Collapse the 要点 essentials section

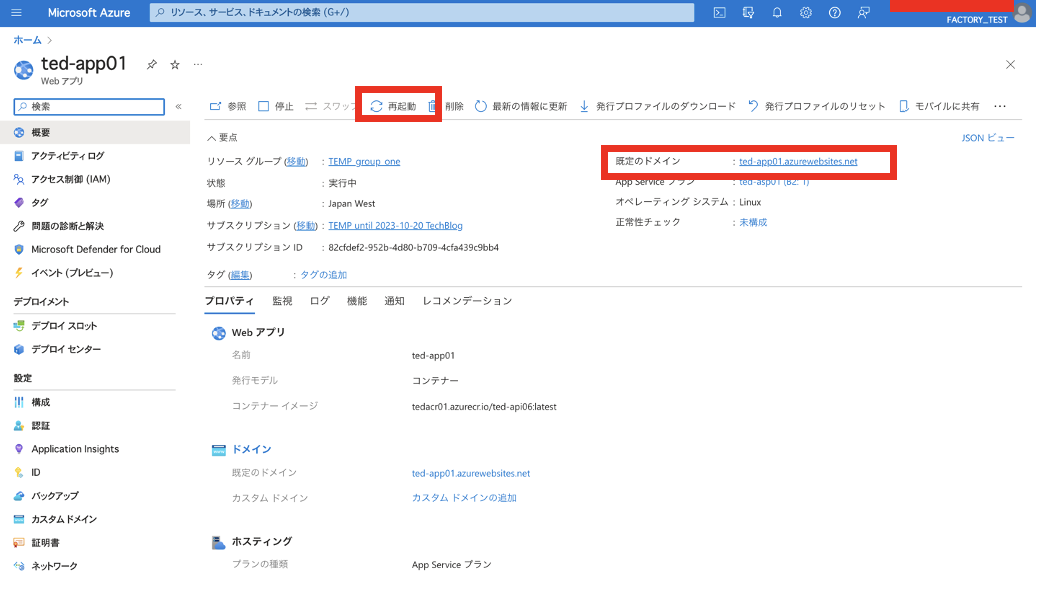[222, 137]
